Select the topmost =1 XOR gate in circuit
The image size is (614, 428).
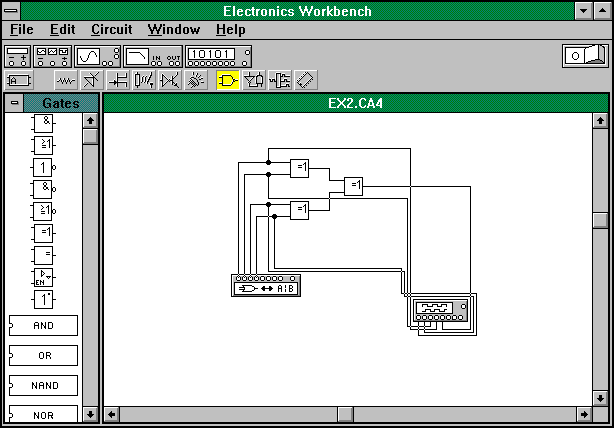299,167
